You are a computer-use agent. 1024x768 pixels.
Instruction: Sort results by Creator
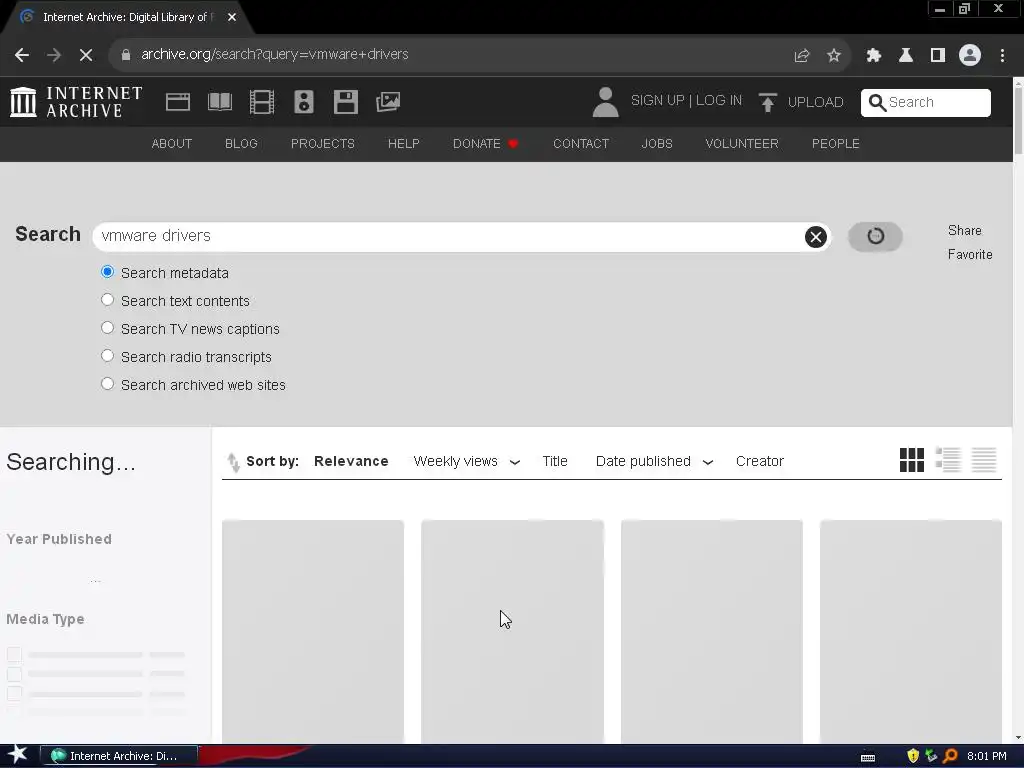[x=760, y=462]
